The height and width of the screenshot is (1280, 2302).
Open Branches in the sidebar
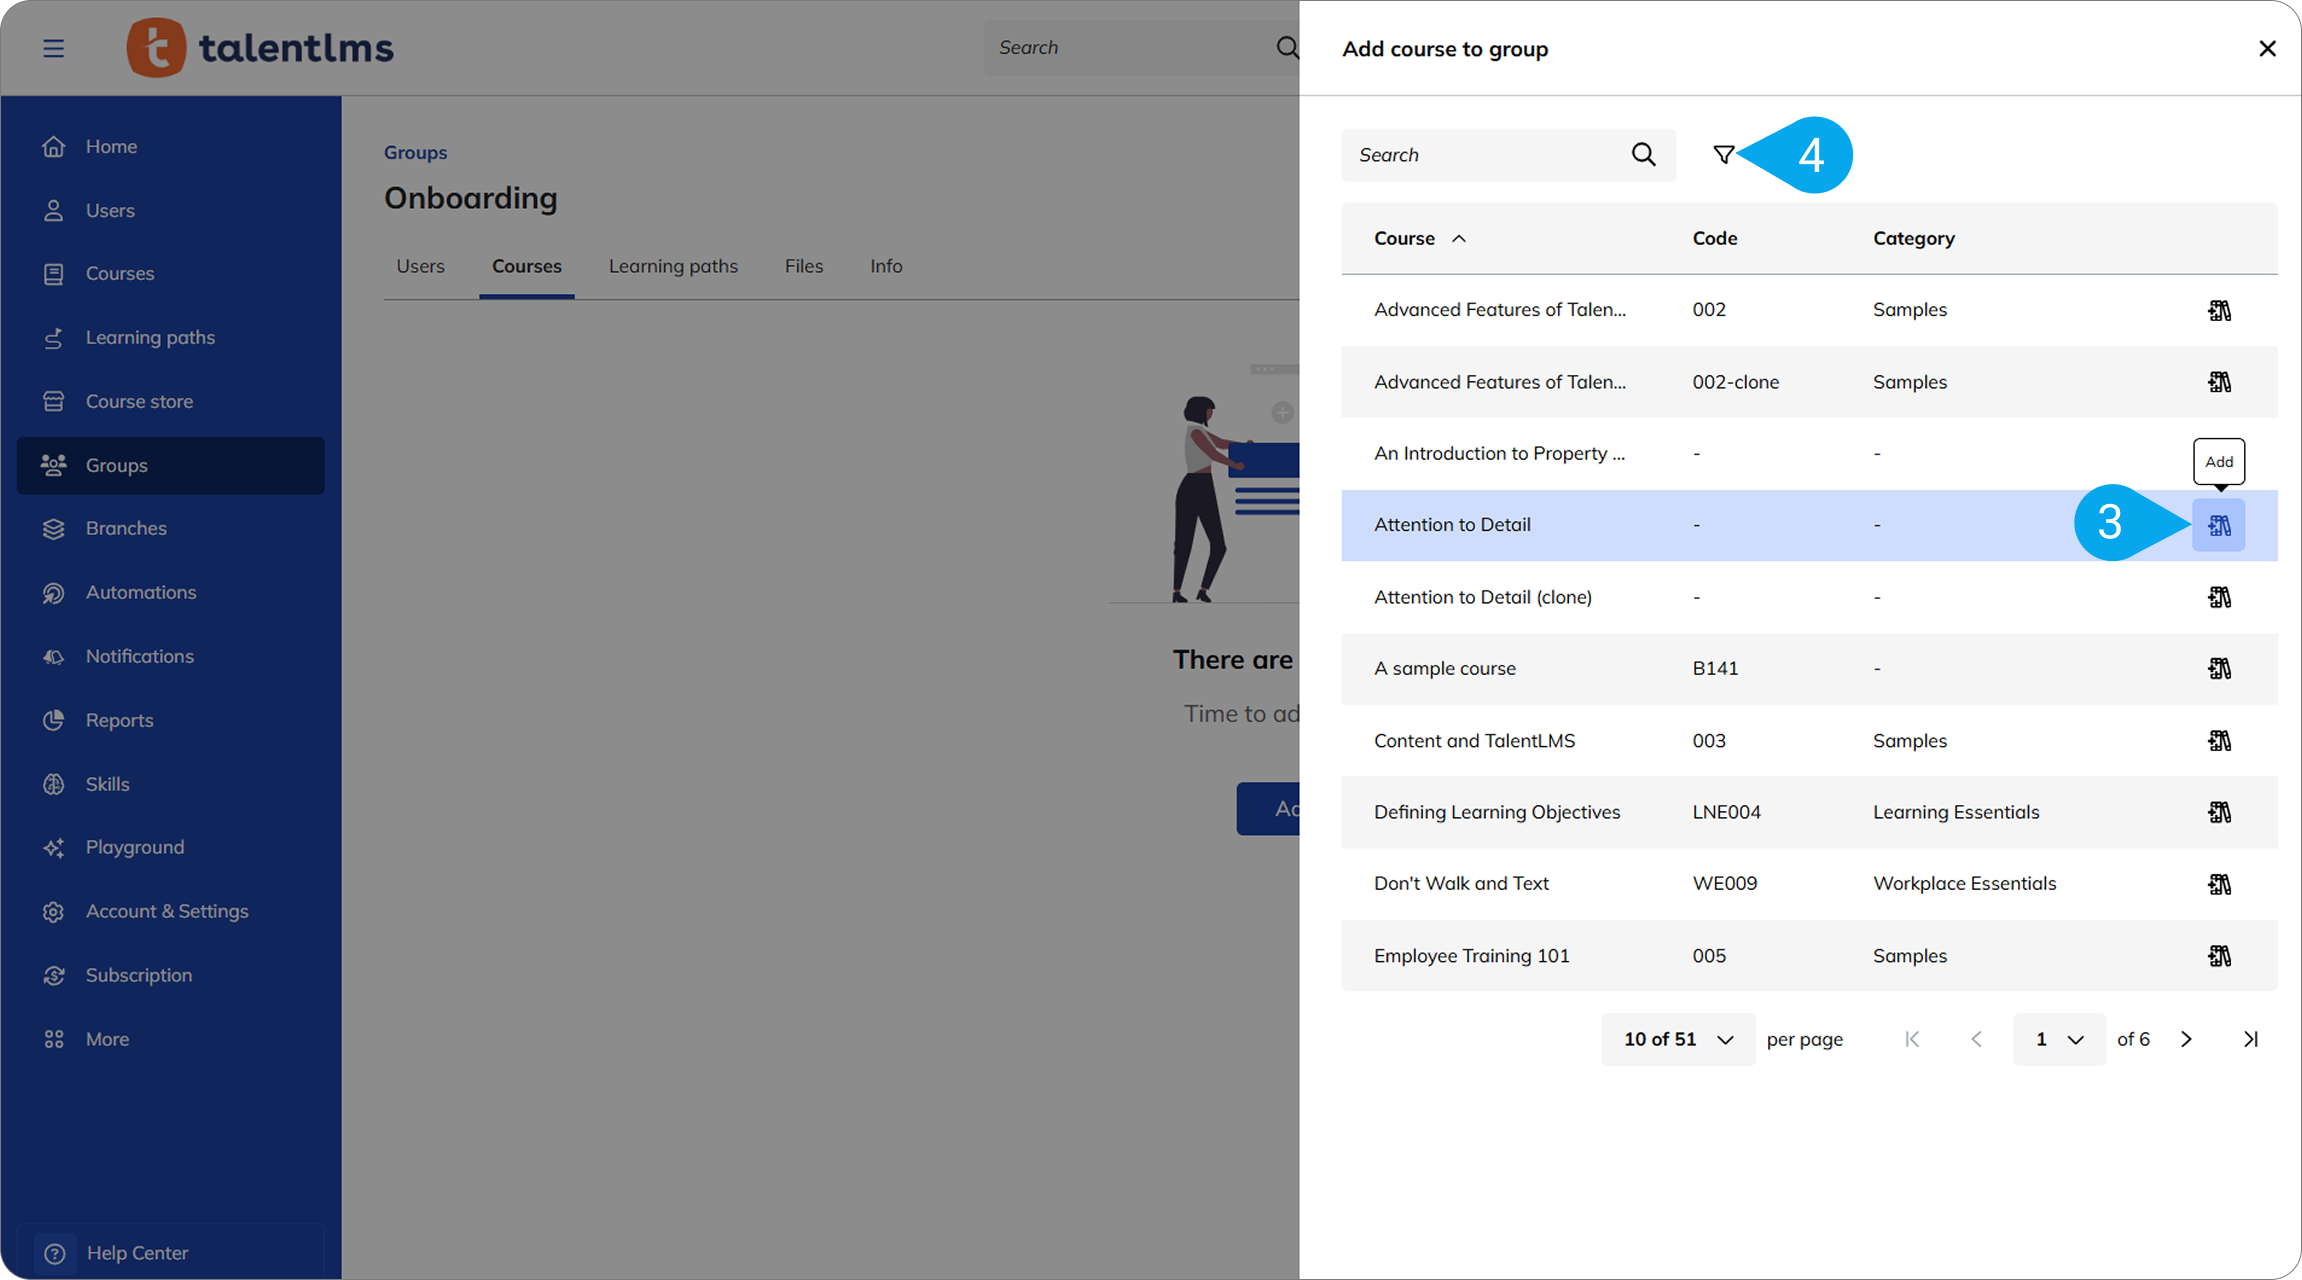pyautogui.click(x=170, y=529)
